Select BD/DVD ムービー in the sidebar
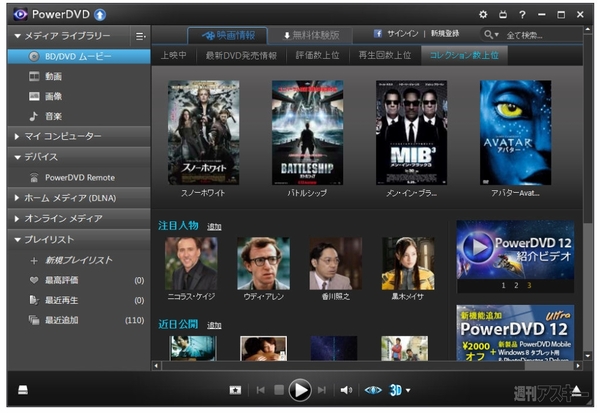This screenshot has height=413, width=600. point(79,57)
